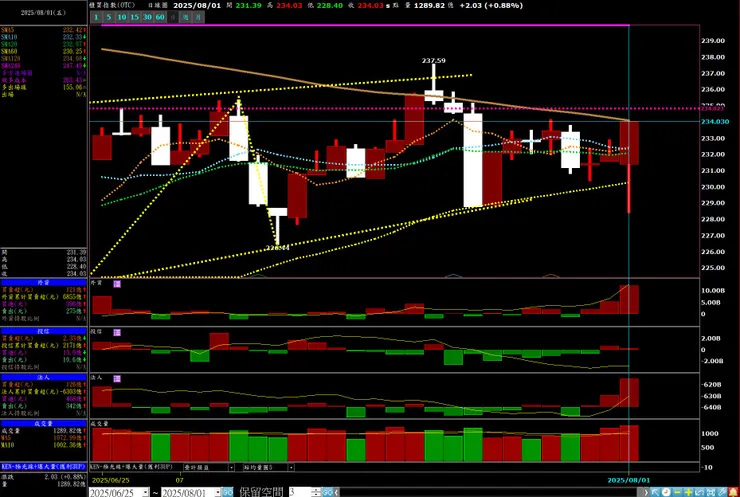This screenshot has height=497, width=740.
Task: Select the 投信 blue panel header
Action: pos(43,331)
